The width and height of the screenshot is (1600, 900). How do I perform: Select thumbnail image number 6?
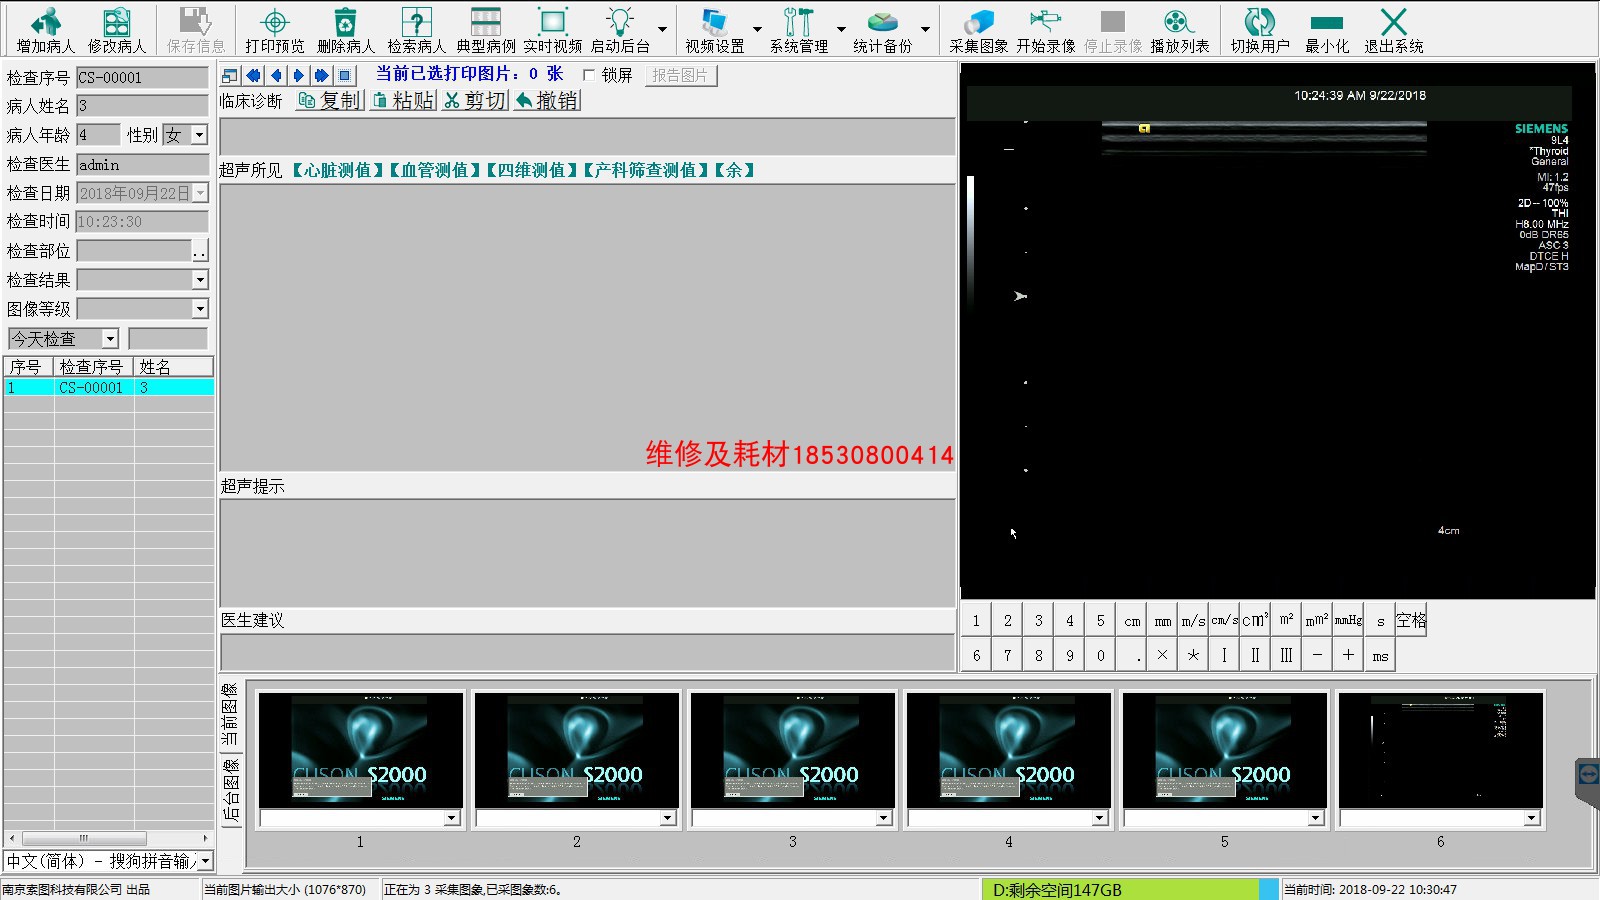(1440, 750)
